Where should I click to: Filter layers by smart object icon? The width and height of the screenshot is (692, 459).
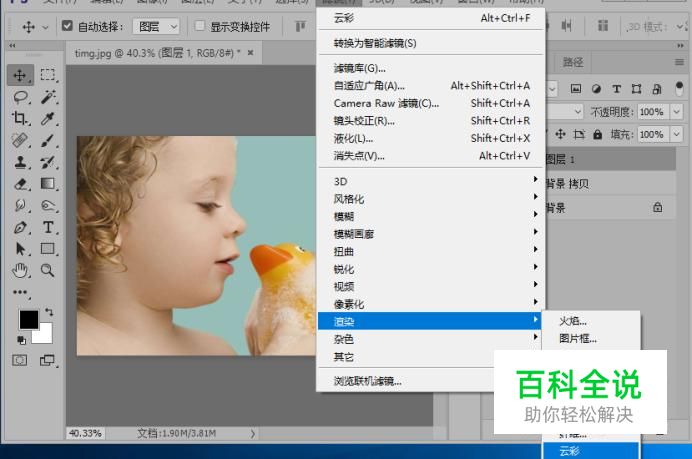[x=657, y=89]
